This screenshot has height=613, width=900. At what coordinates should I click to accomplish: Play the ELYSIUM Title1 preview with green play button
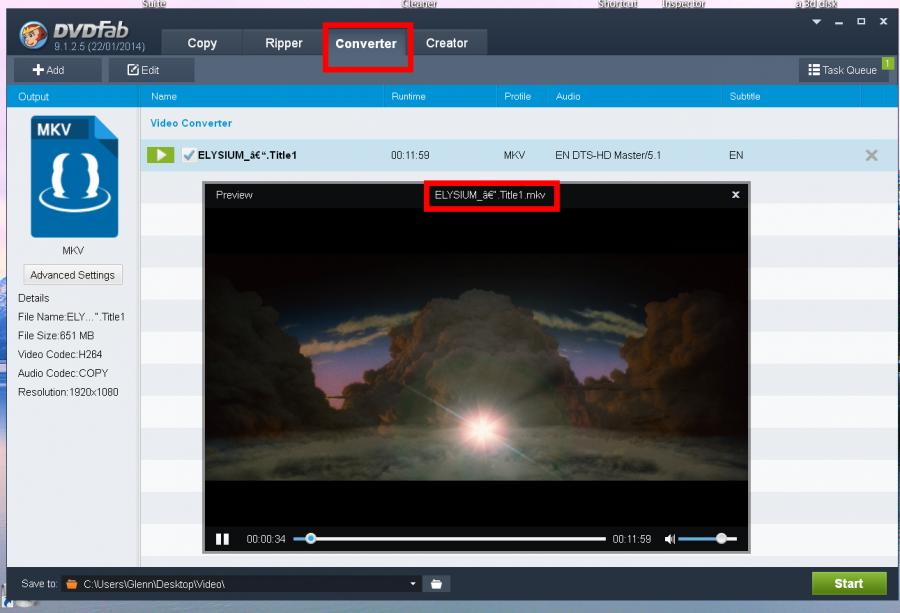[161, 155]
